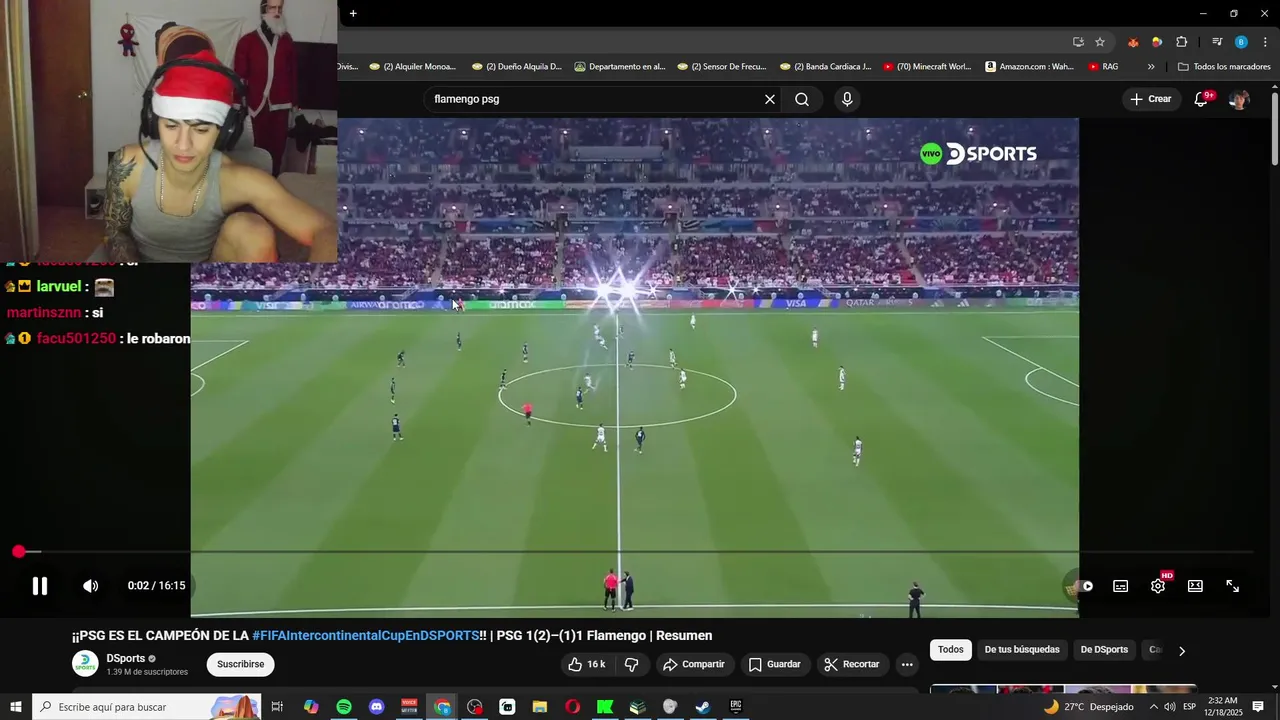
Task: Submit search with magnifier button
Action: pos(802,99)
